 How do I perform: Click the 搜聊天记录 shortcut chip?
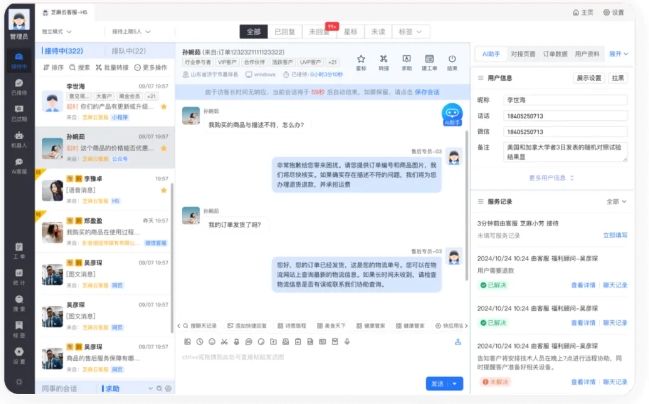tap(200, 326)
